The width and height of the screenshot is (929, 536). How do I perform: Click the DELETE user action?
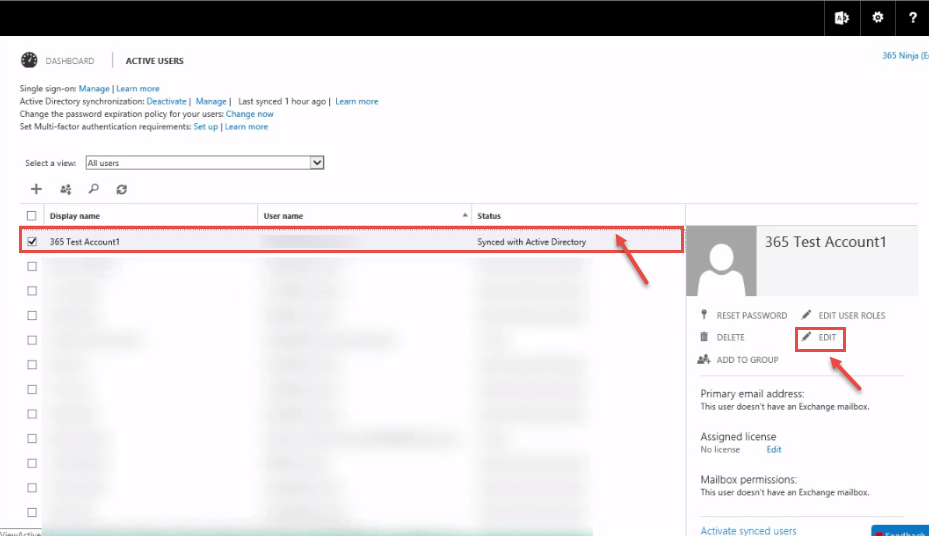point(731,337)
